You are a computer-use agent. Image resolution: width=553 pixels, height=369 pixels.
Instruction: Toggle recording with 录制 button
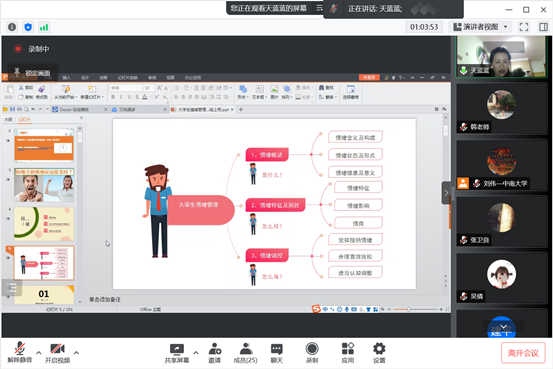pos(312,352)
